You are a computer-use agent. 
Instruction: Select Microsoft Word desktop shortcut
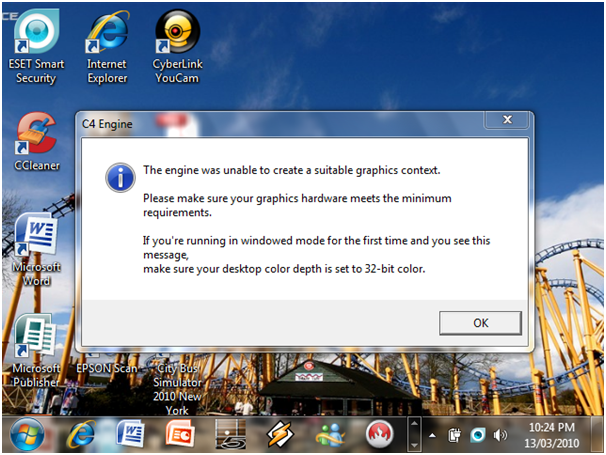click(x=37, y=250)
